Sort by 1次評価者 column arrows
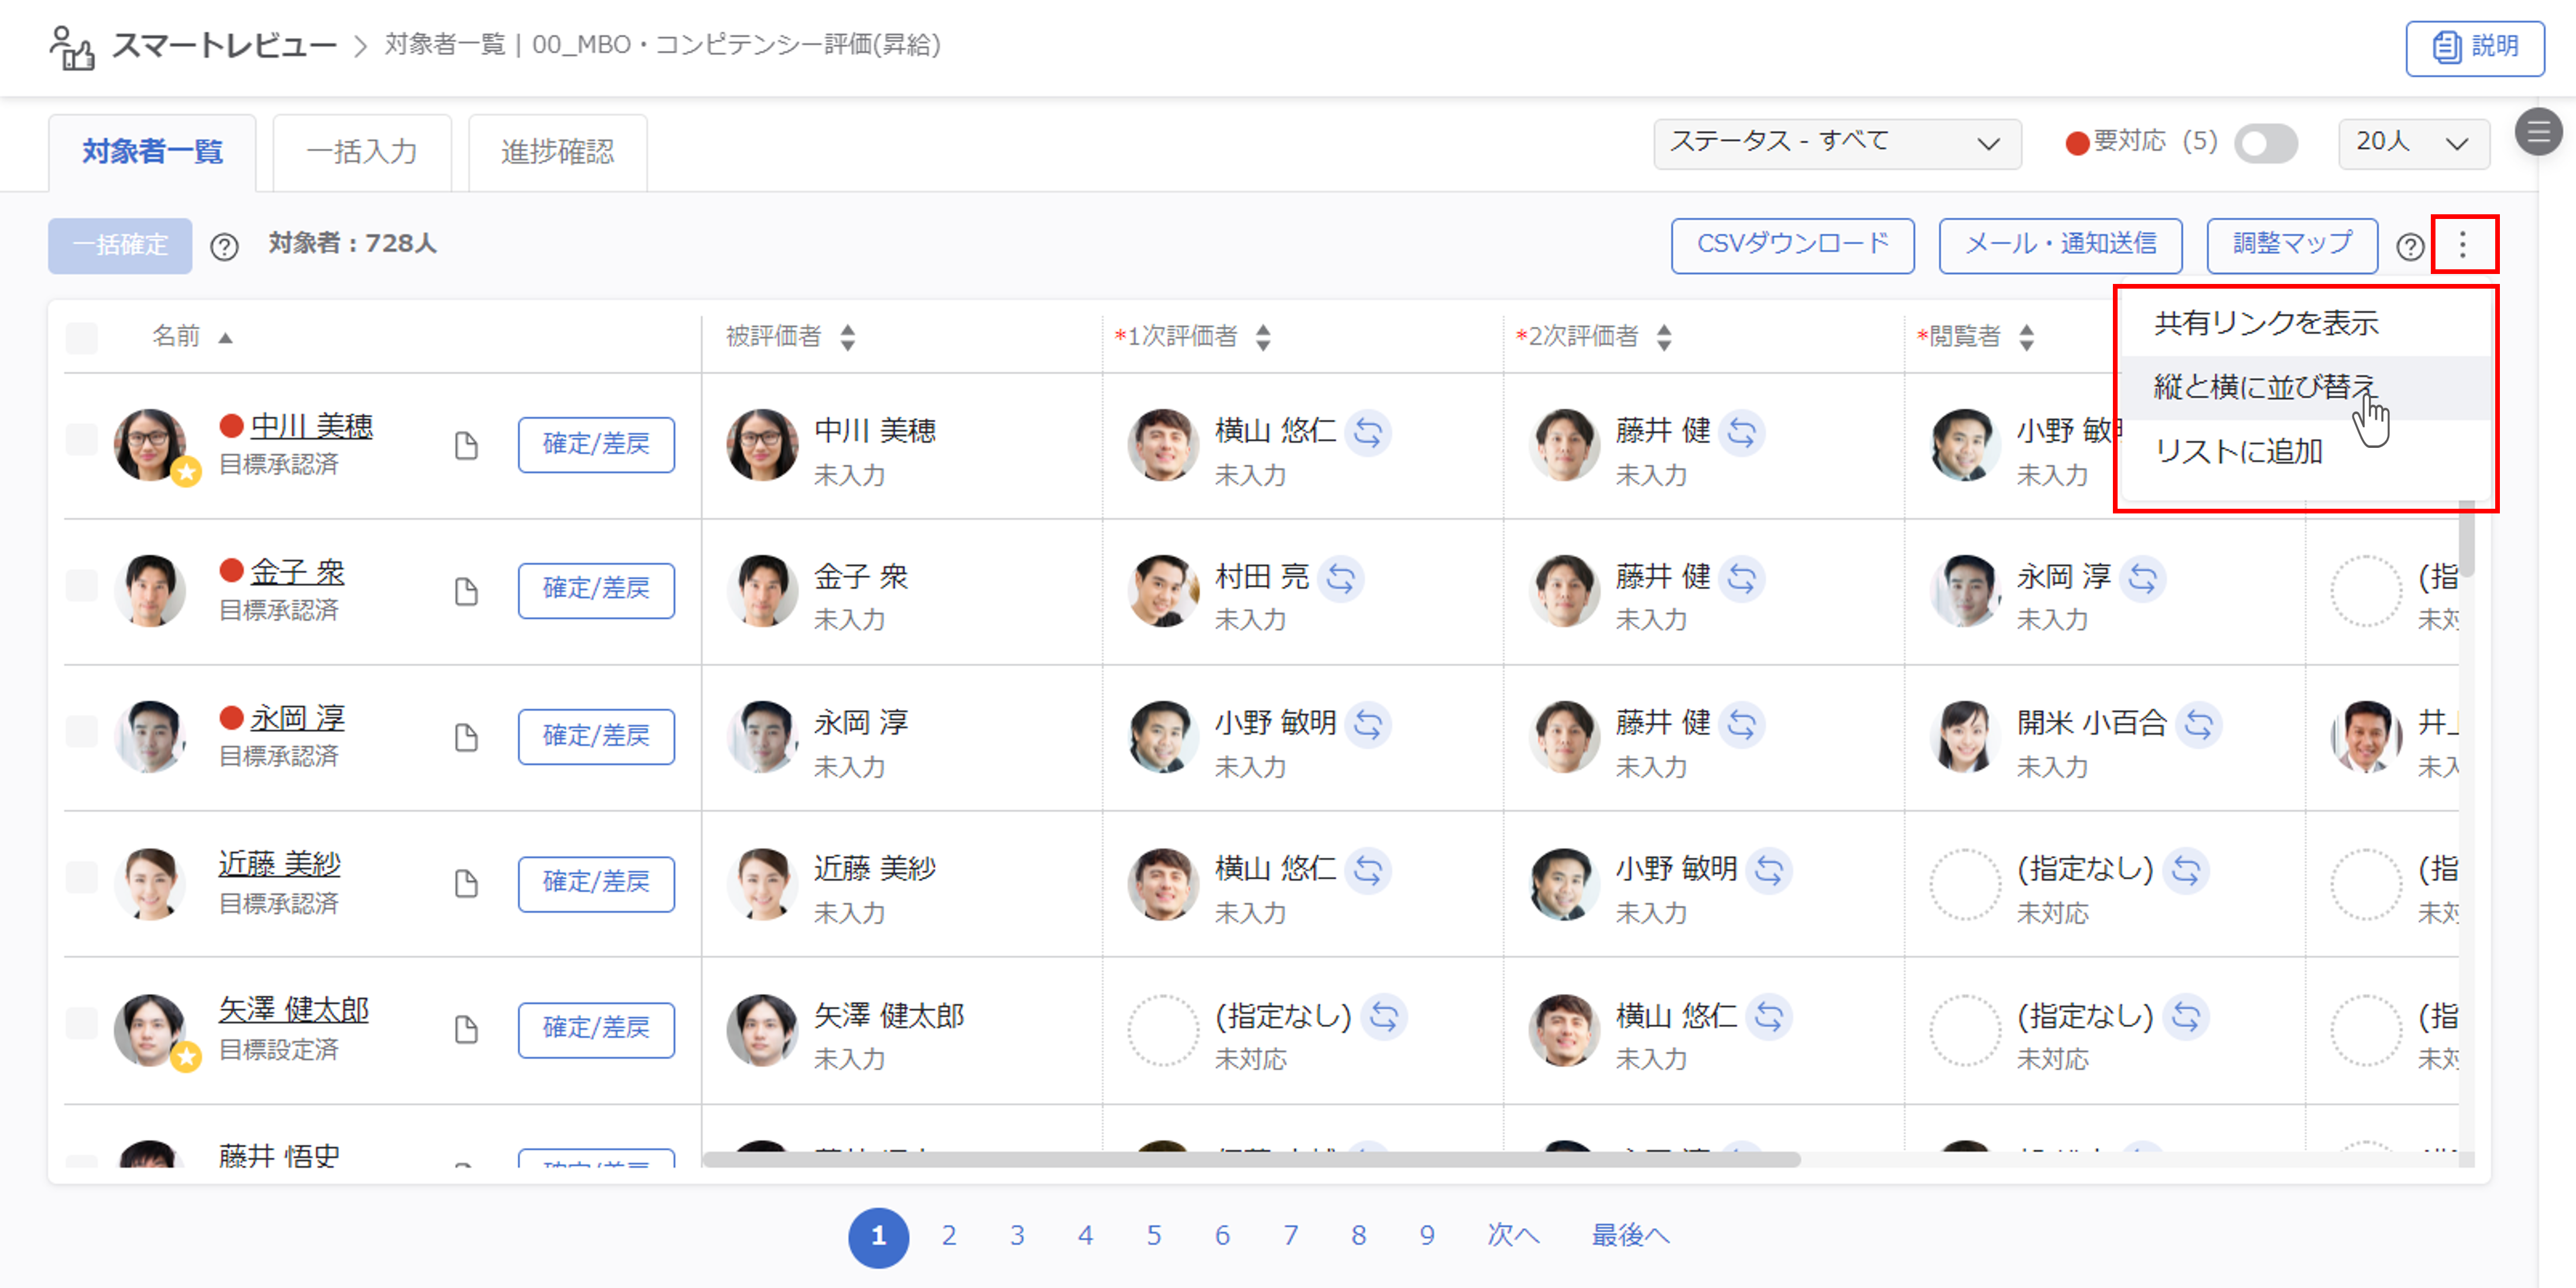The image size is (2576, 1288). coord(1263,337)
